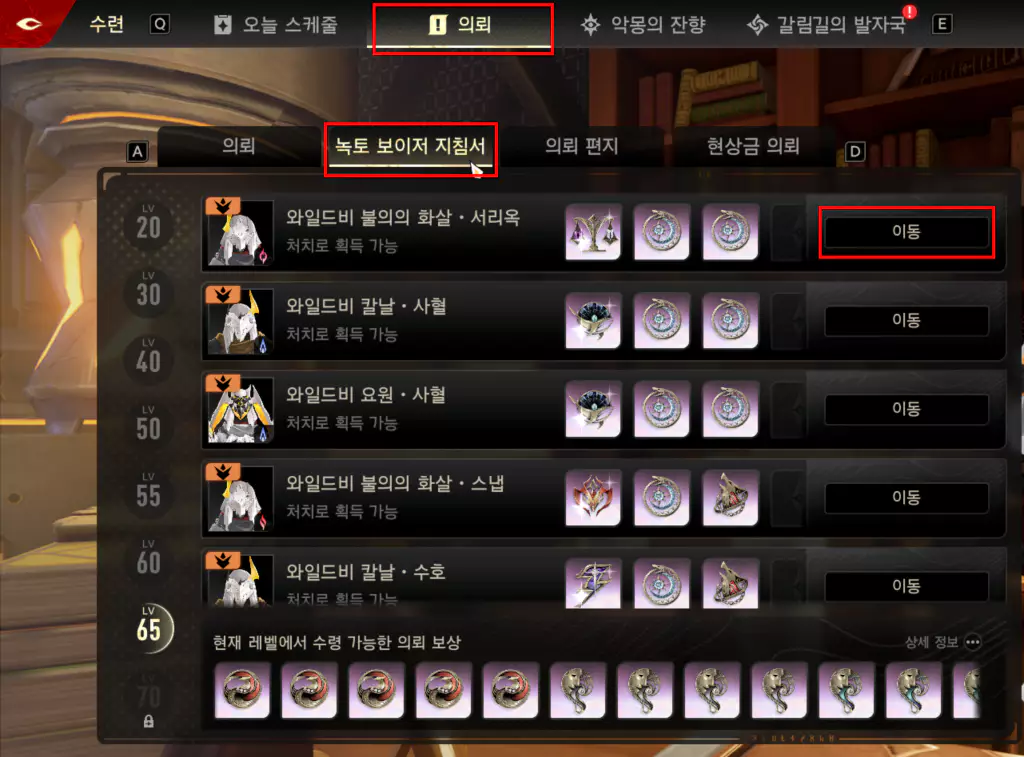Select level 30 in level list
This screenshot has height=757, width=1024.
click(x=148, y=291)
